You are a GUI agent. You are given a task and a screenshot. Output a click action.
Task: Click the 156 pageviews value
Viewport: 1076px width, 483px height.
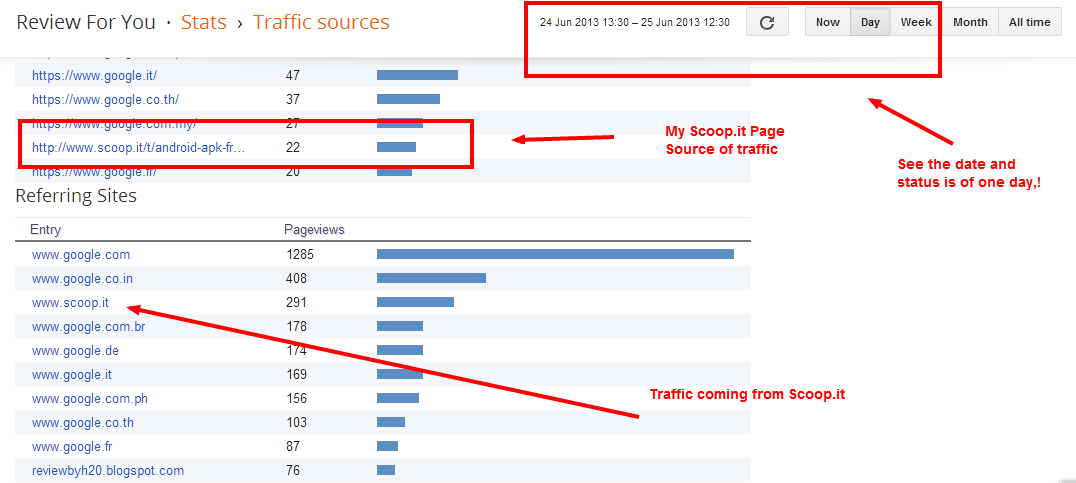(296, 399)
